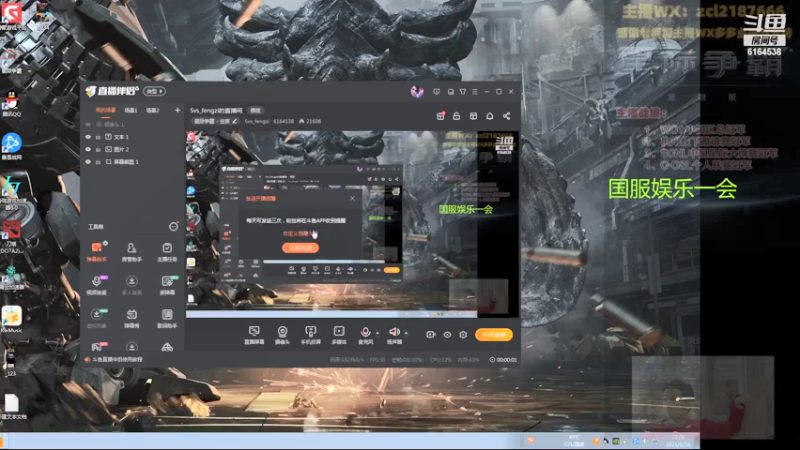This screenshot has width=800, height=450.
Task: Open settings gear in bottom bar
Action: [x=463, y=335]
